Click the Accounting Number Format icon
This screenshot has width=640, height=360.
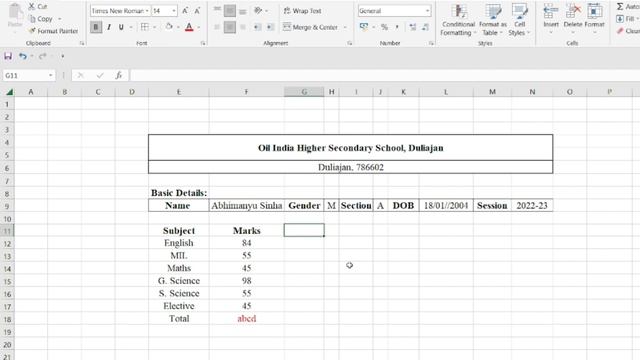[x=364, y=27]
